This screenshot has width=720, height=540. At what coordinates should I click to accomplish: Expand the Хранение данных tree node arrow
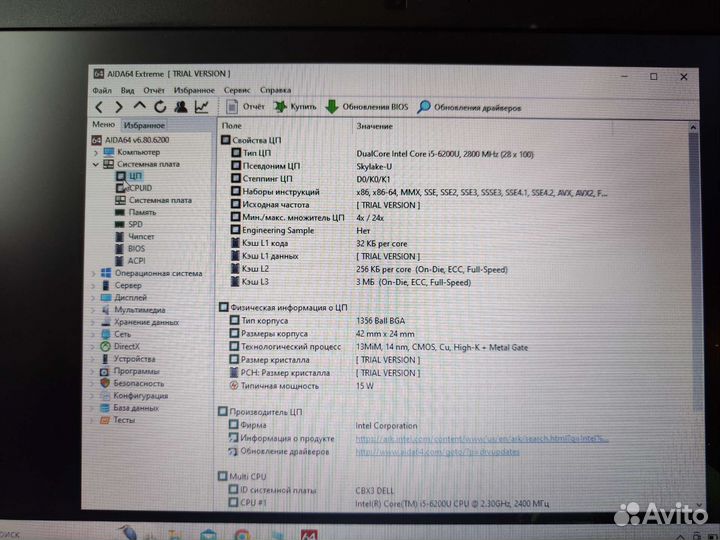click(94, 322)
